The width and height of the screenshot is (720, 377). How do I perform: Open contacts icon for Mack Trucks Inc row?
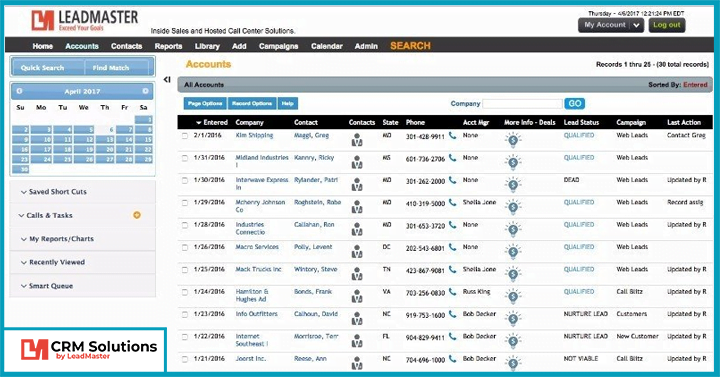click(x=357, y=274)
